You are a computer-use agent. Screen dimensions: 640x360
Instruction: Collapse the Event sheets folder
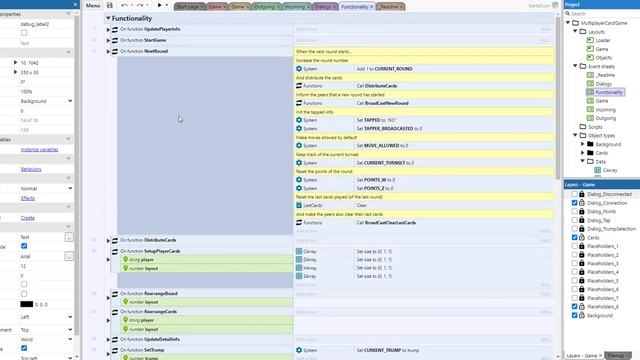tap(575, 66)
